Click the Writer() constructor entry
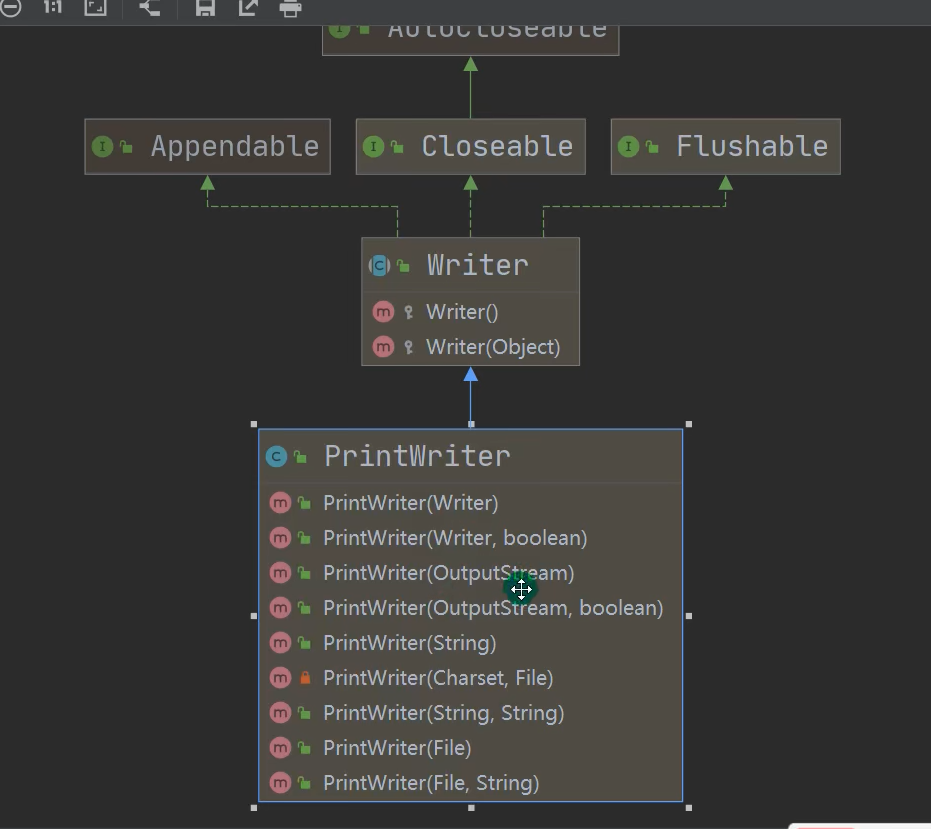 (x=461, y=312)
